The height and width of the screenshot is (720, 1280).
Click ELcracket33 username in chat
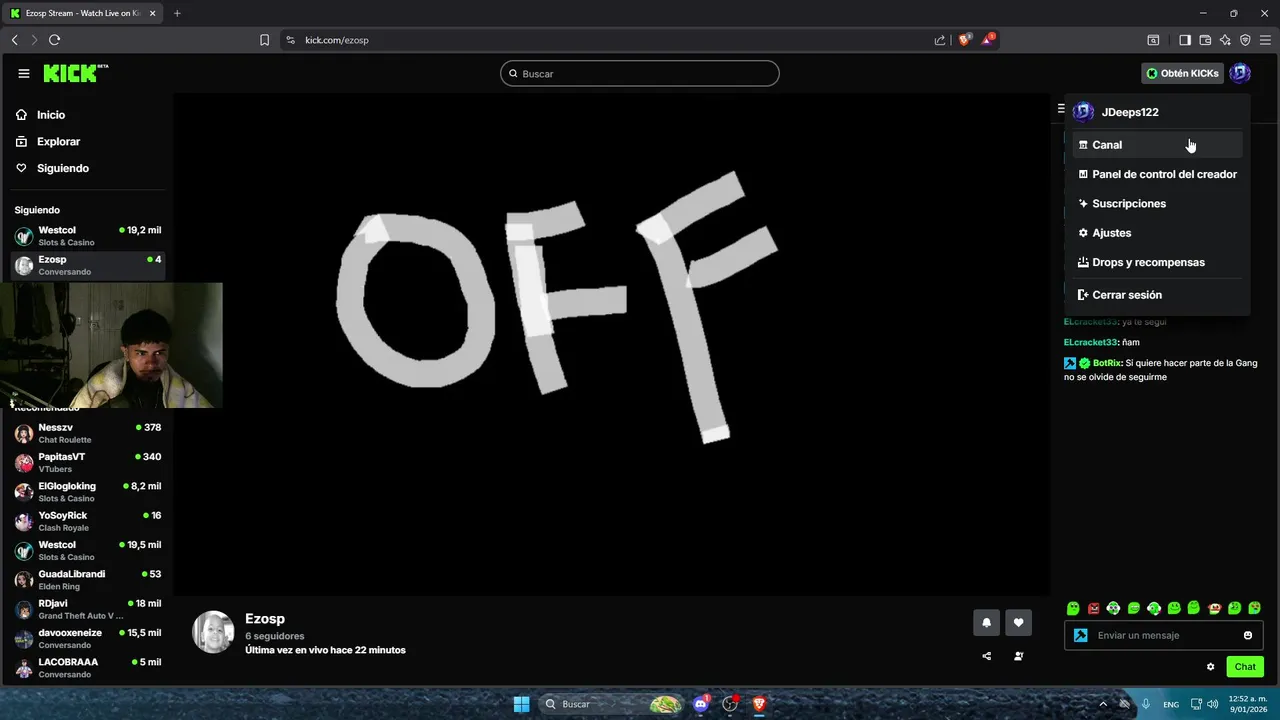[x=1091, y=342]
